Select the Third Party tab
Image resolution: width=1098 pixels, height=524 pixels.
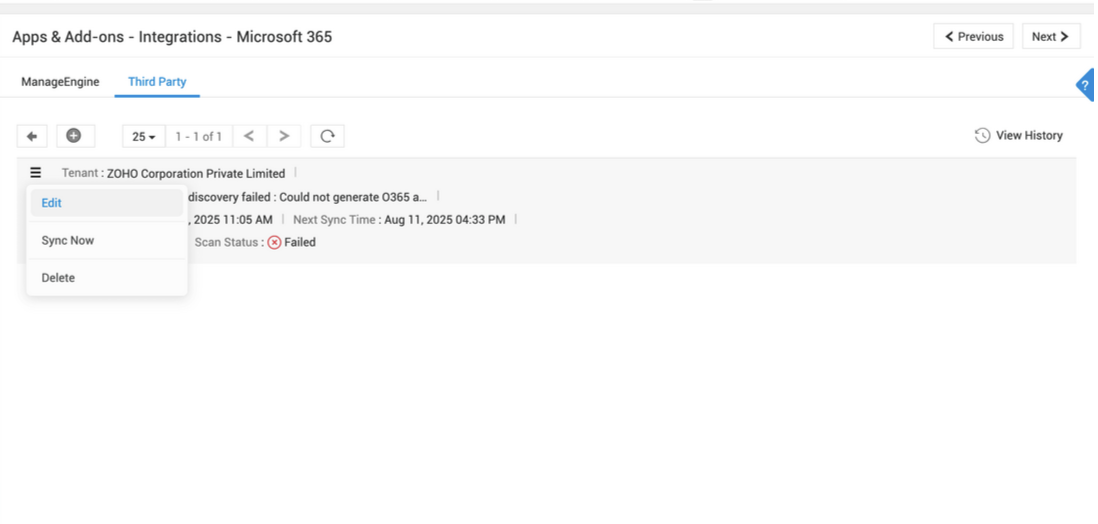157,82
